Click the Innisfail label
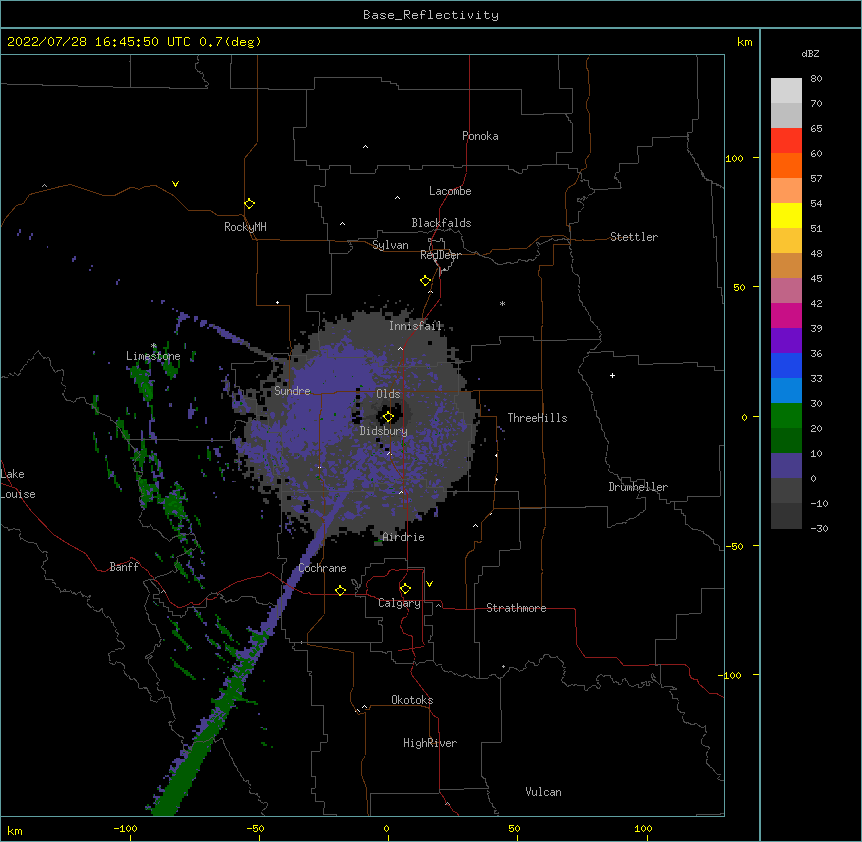 [x=415, y=326]
